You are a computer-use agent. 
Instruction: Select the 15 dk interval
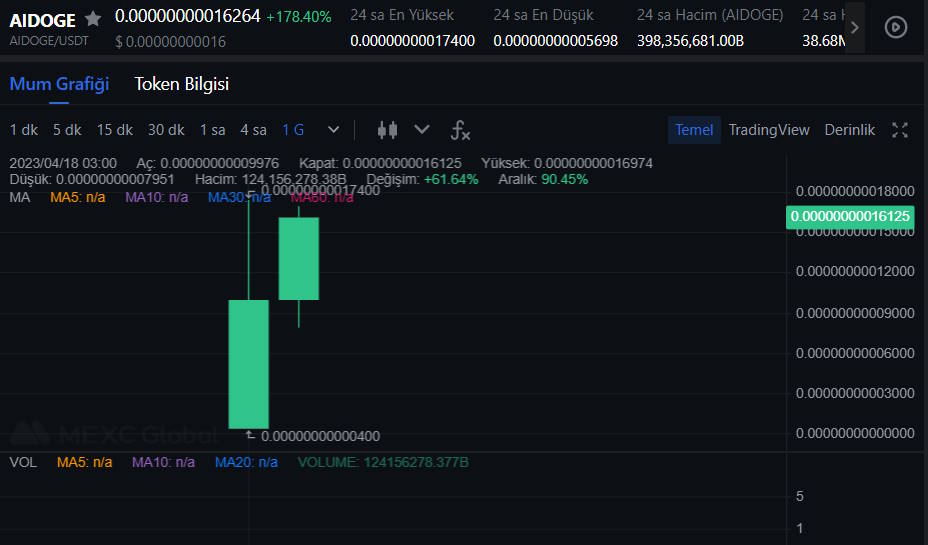click(x=115, y=130)
